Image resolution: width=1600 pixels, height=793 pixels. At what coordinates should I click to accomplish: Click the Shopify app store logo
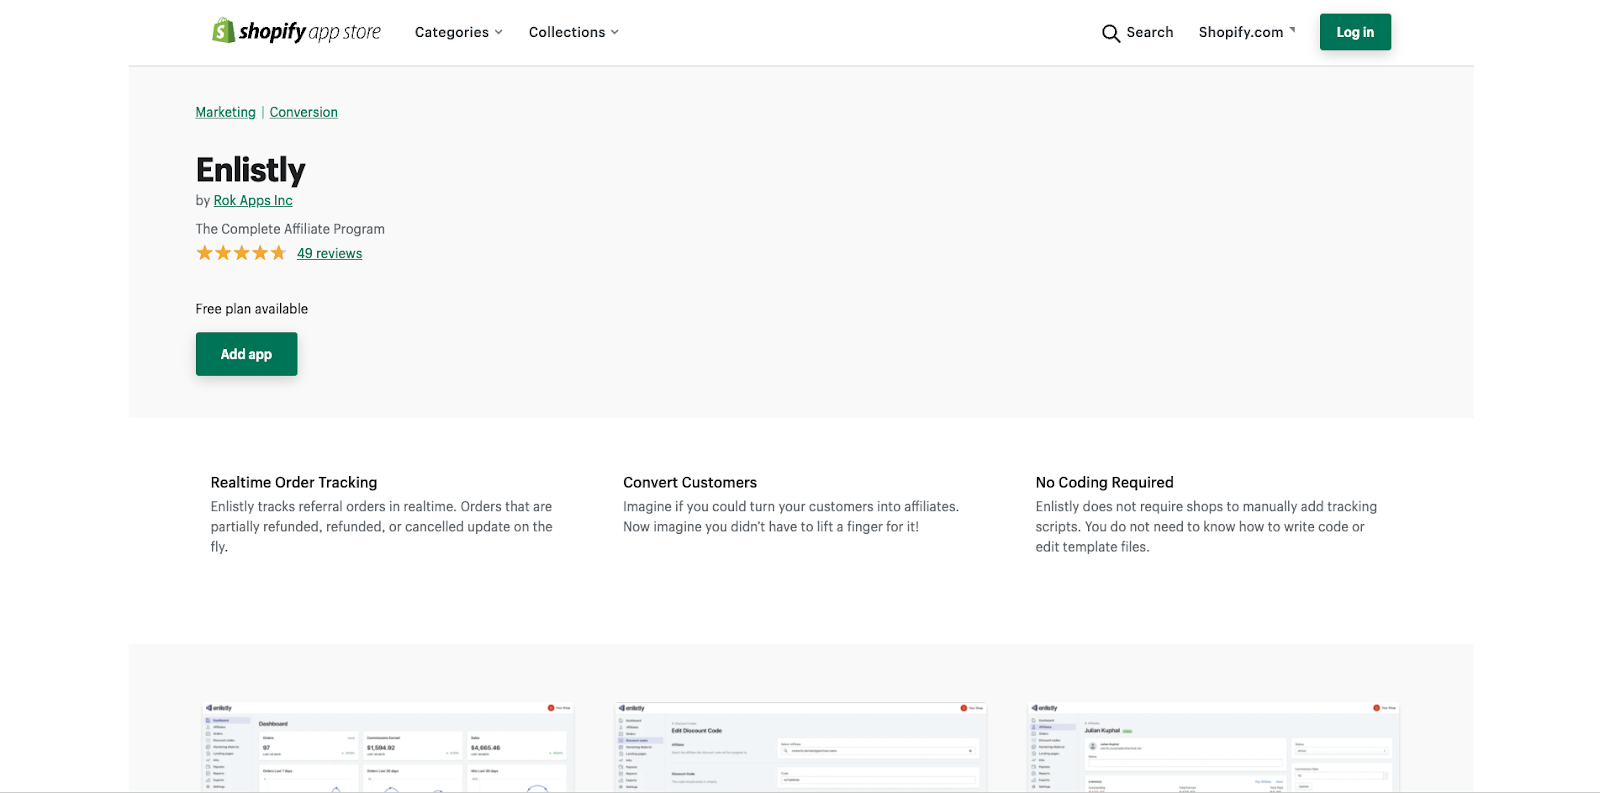click(x=296, y=31)
